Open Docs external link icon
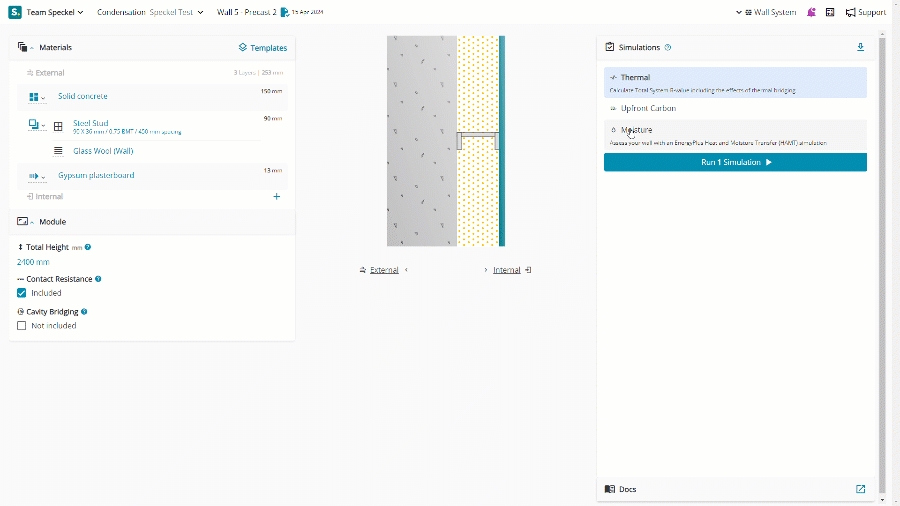 point(860,489)
